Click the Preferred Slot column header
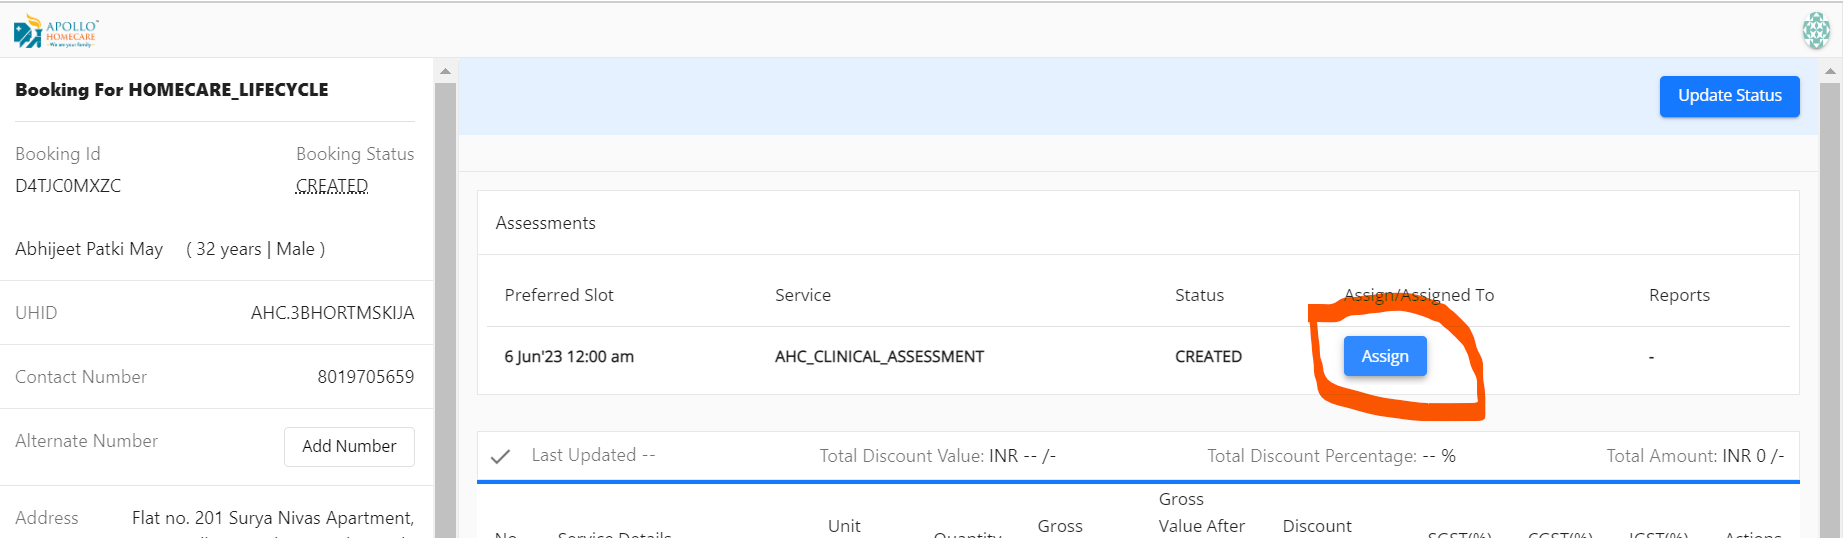 click(x=559, y=295)
